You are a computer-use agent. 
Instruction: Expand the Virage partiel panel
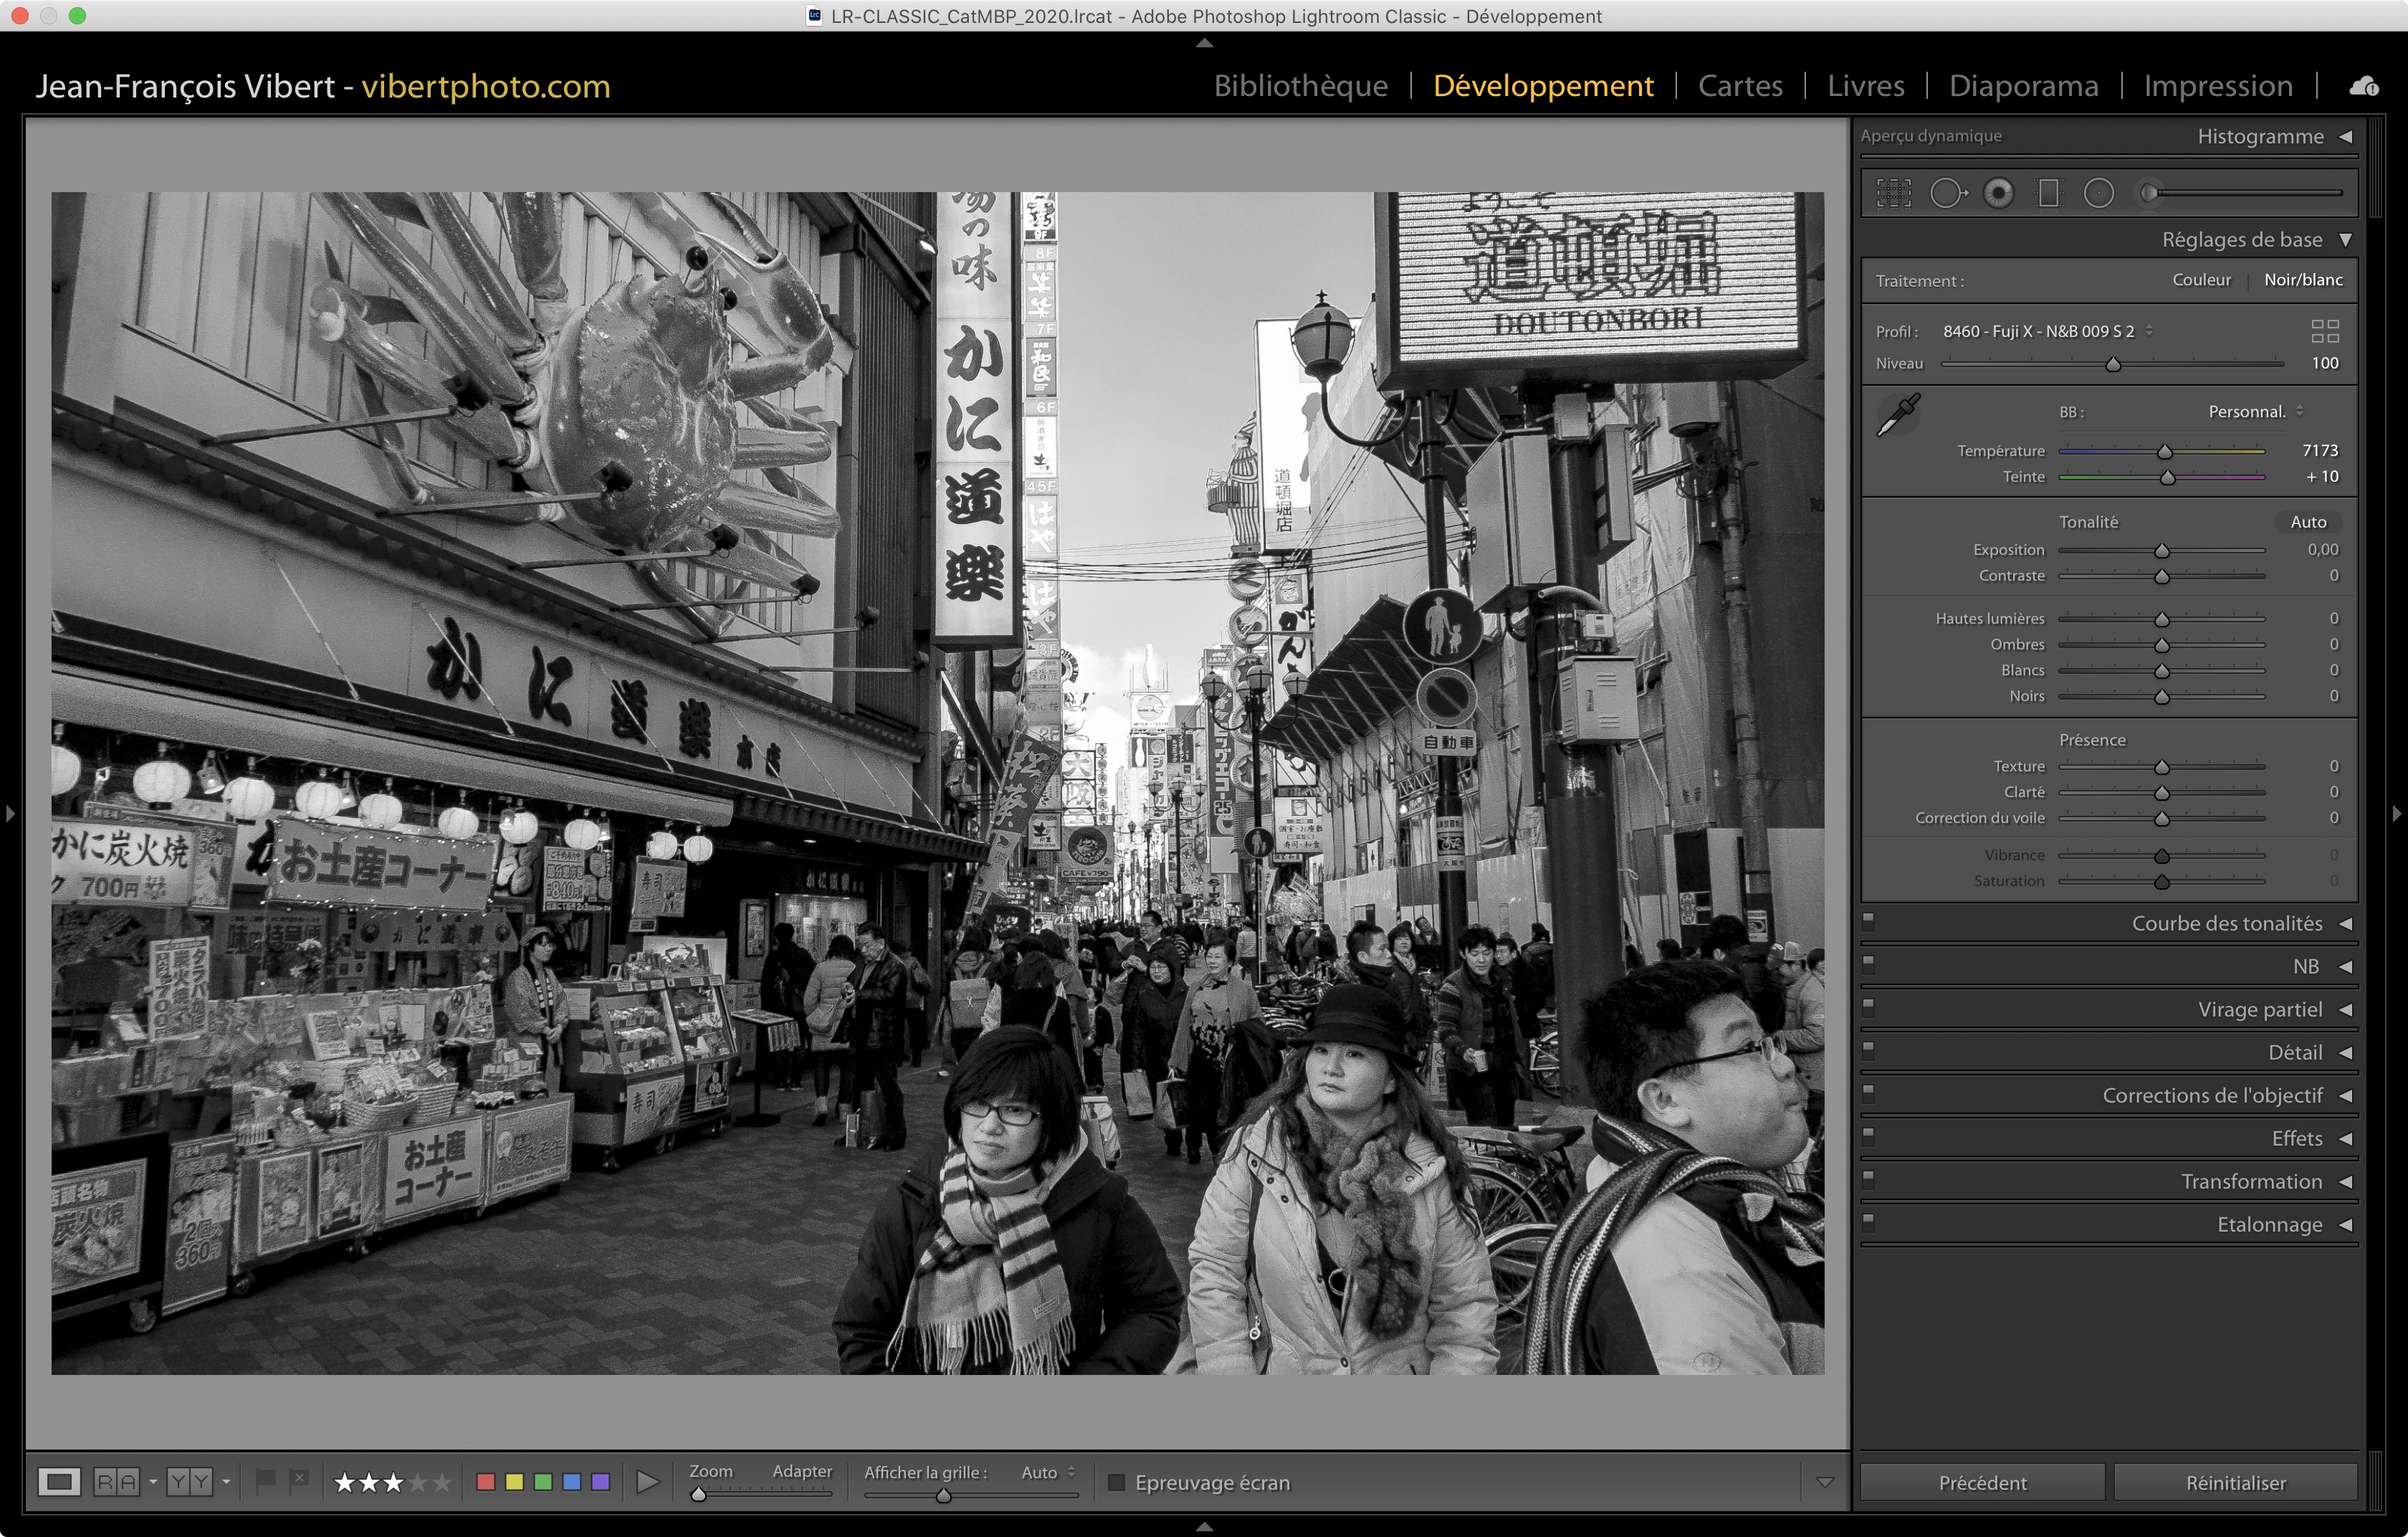coord(2345,1010)
